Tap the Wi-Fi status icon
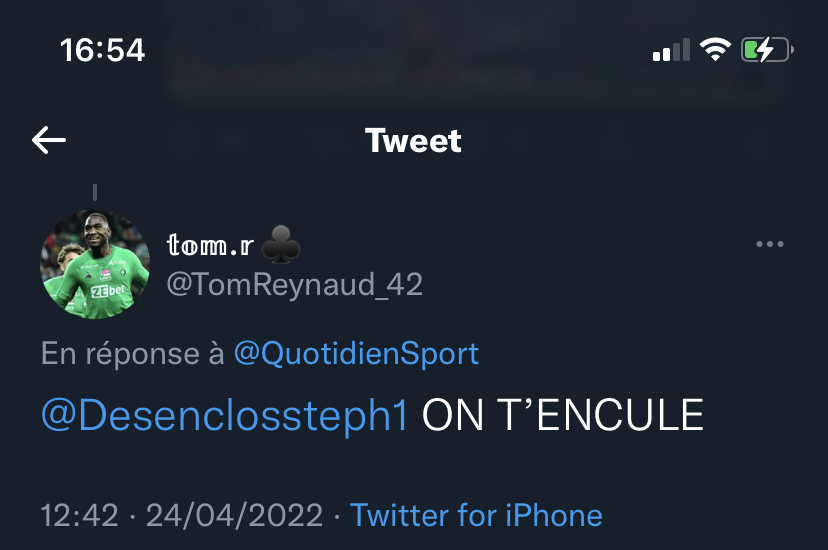The width and height of the screenshot is (828, 550). tap(715, 50)
